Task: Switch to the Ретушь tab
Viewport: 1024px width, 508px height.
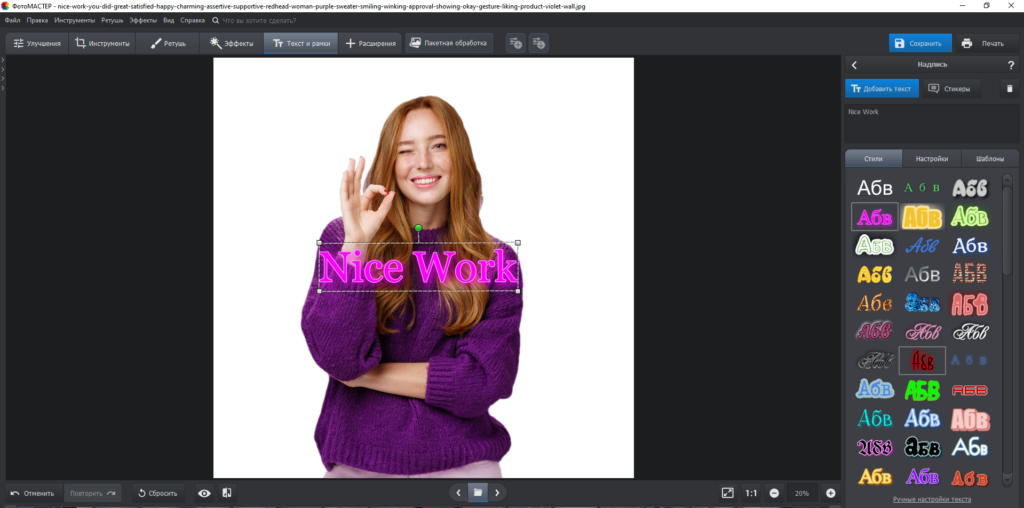Action: coord(168,44)
